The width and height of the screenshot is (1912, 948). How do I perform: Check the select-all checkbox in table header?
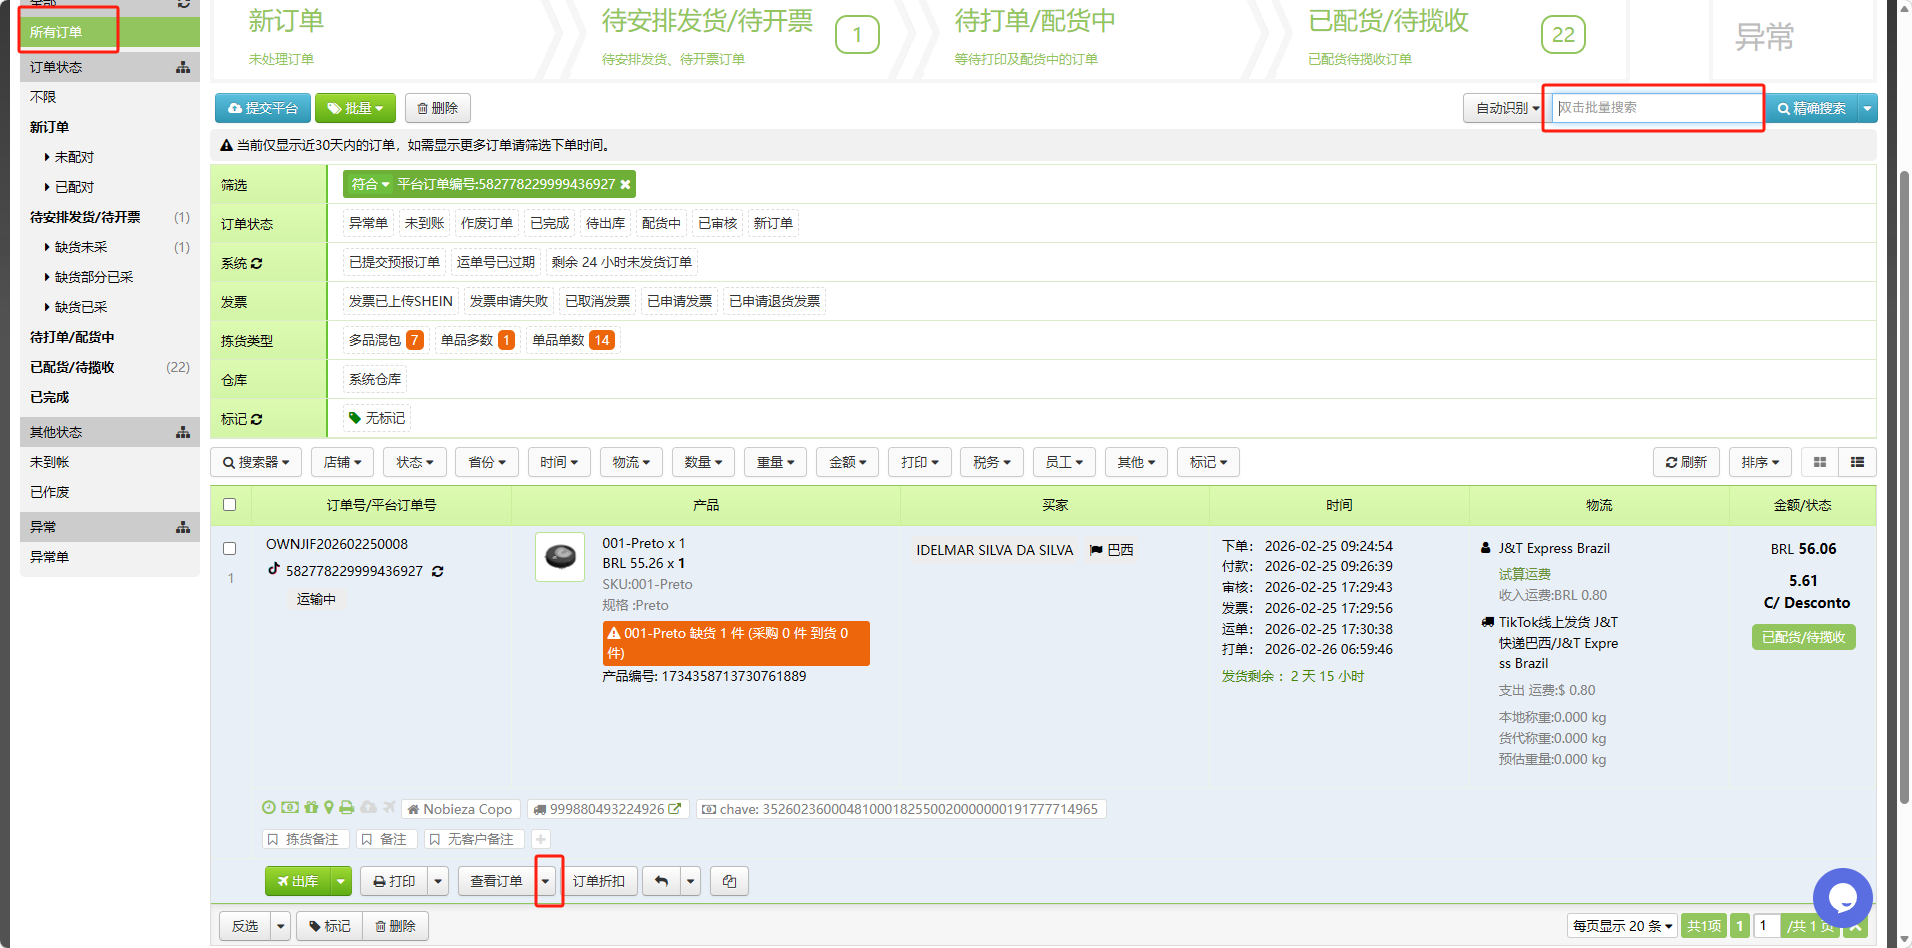pos(229,505)
